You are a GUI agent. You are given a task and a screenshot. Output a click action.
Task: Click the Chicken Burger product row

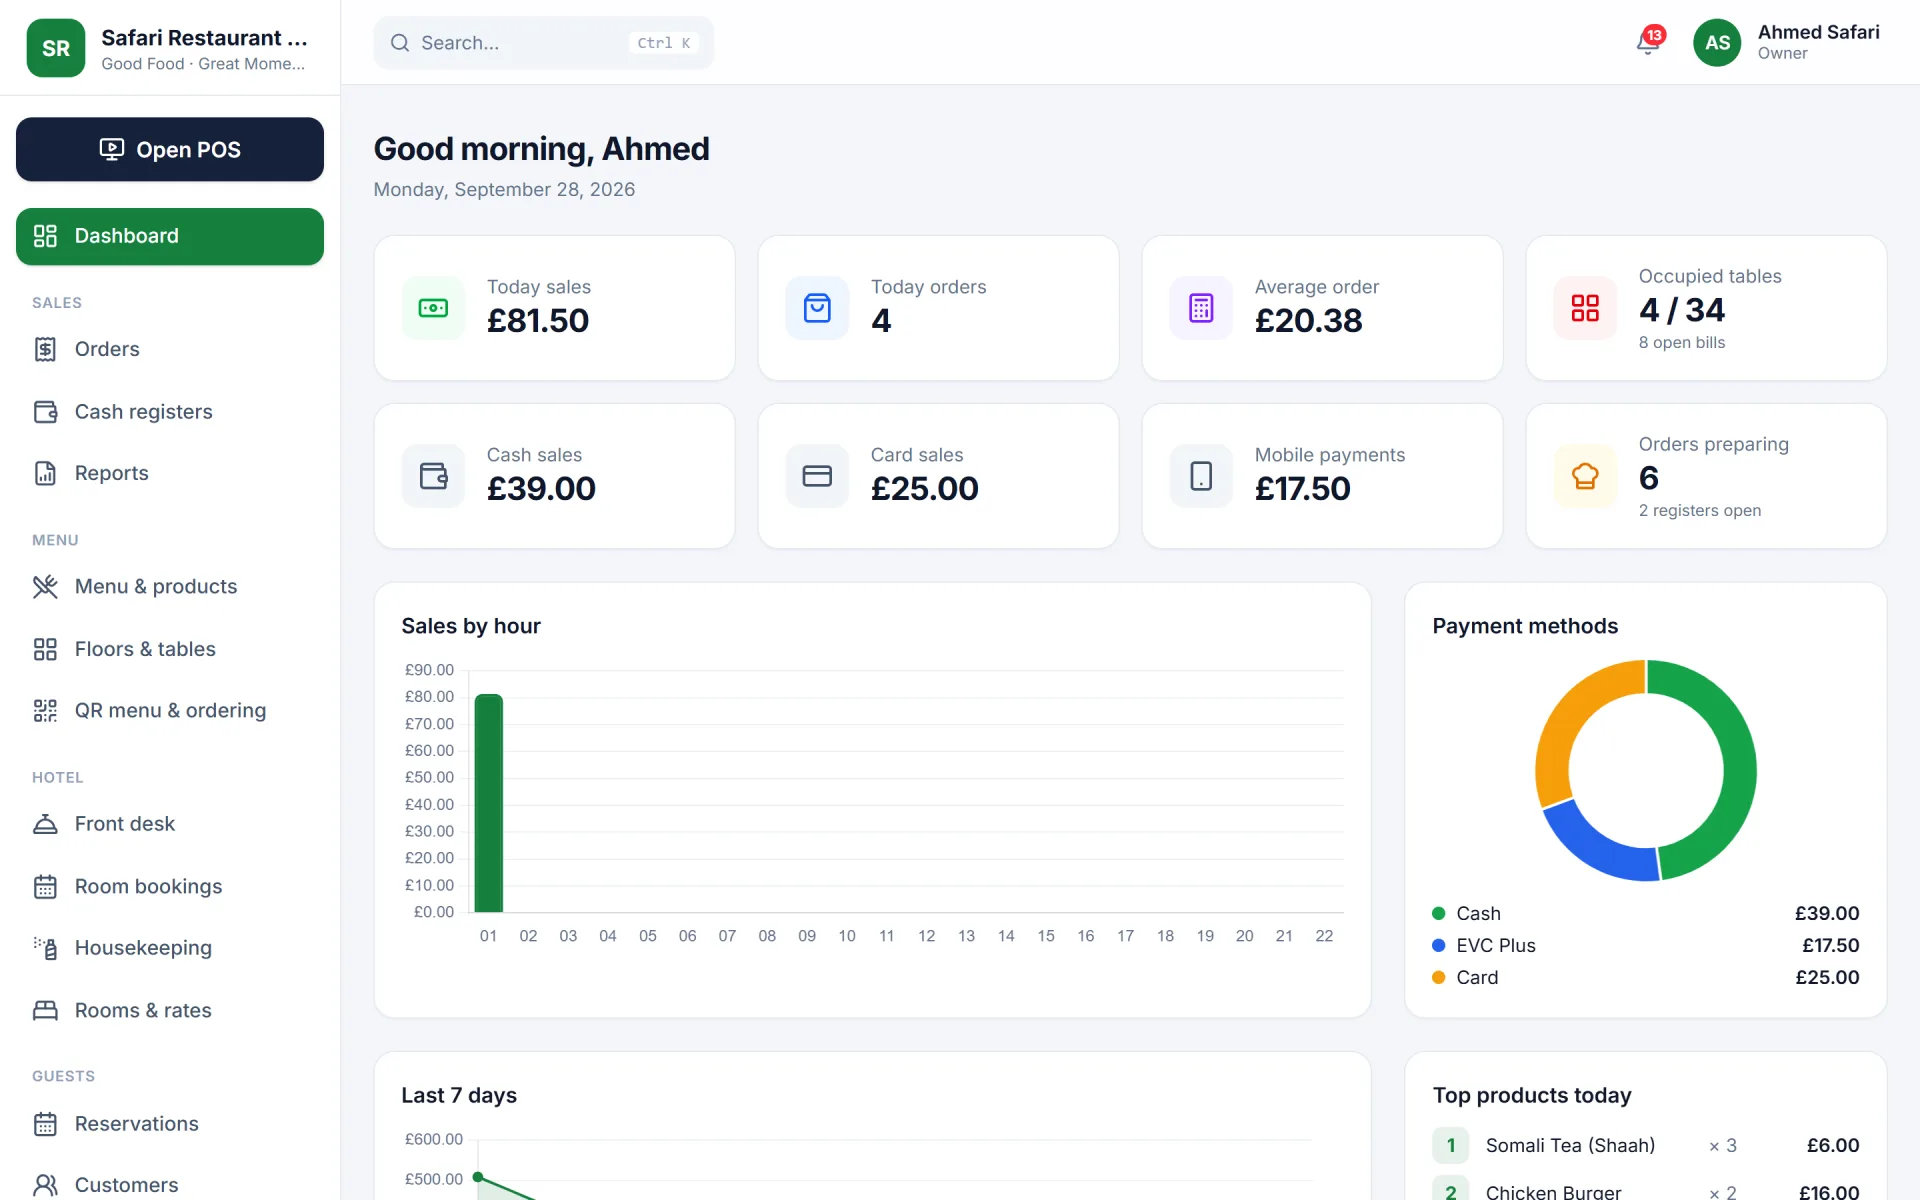1645,1189
